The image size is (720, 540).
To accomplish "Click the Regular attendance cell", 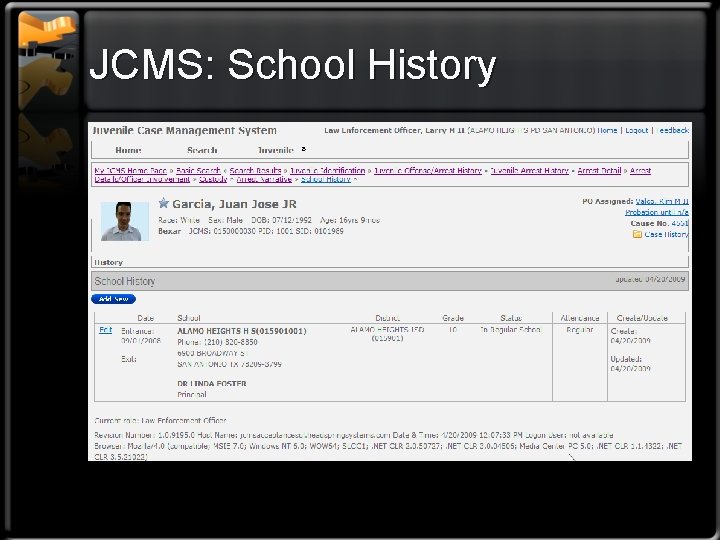I will tap(579, 330).
